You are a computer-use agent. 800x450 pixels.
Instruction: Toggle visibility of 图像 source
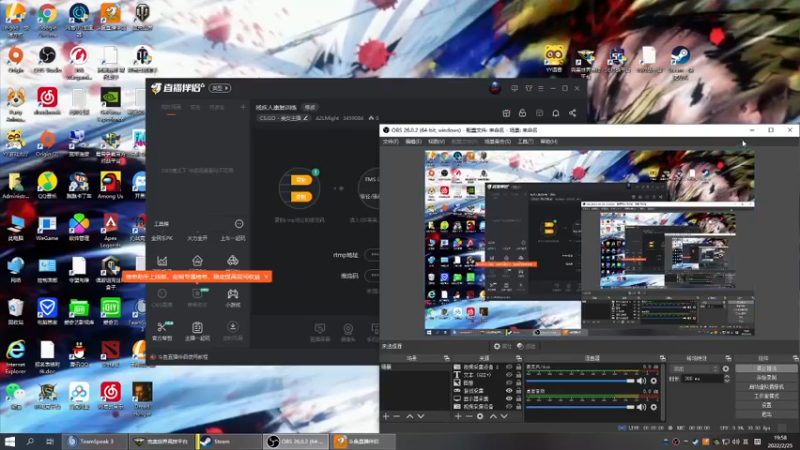[x=509, y=383]
